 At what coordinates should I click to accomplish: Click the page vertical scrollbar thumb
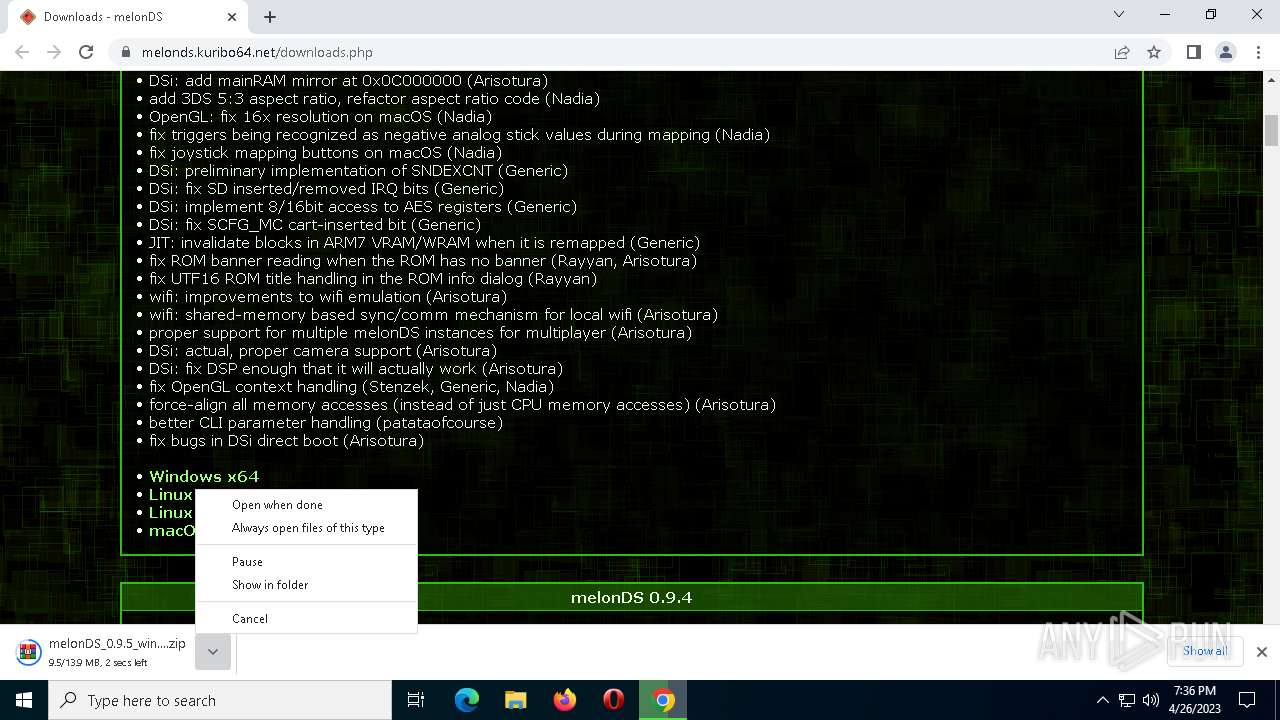(x=1271, y=130)
